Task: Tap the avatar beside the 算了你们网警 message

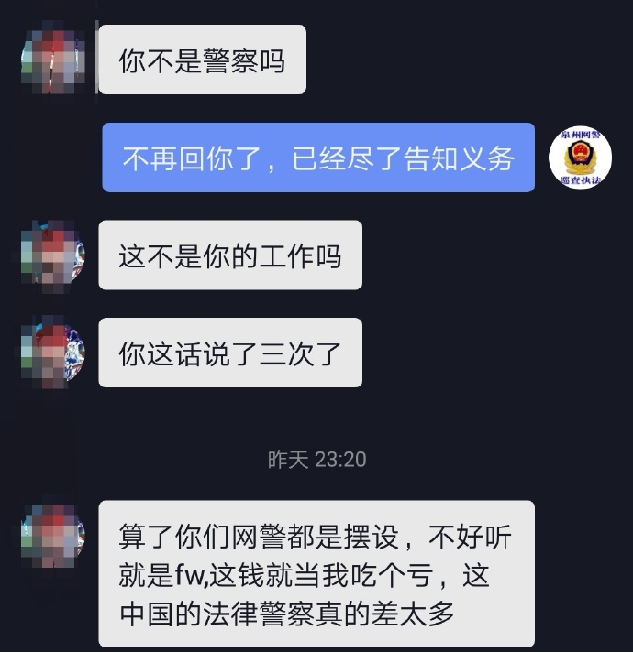Action: point(53,535)
